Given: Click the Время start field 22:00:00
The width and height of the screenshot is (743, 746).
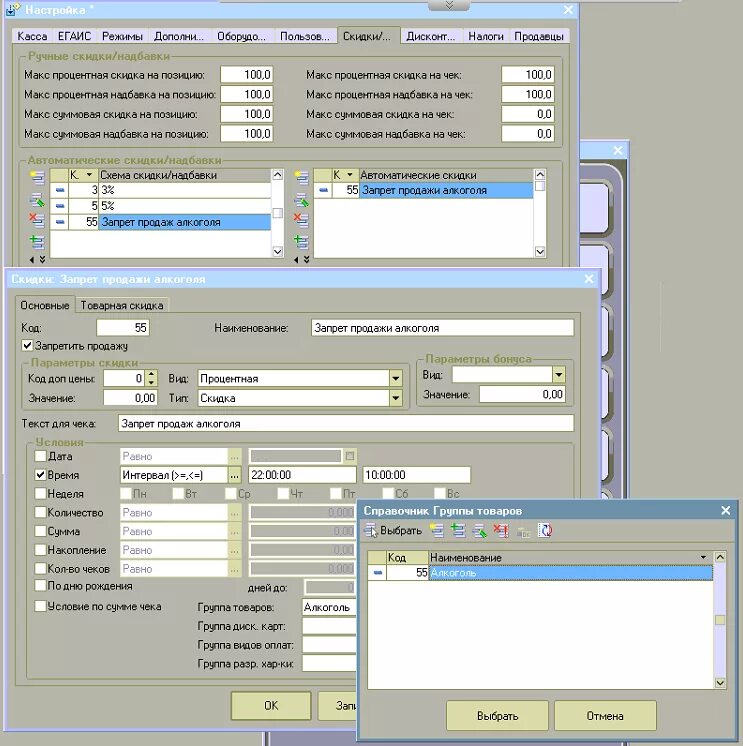Looking at the screenshot, I should [302, 475].
